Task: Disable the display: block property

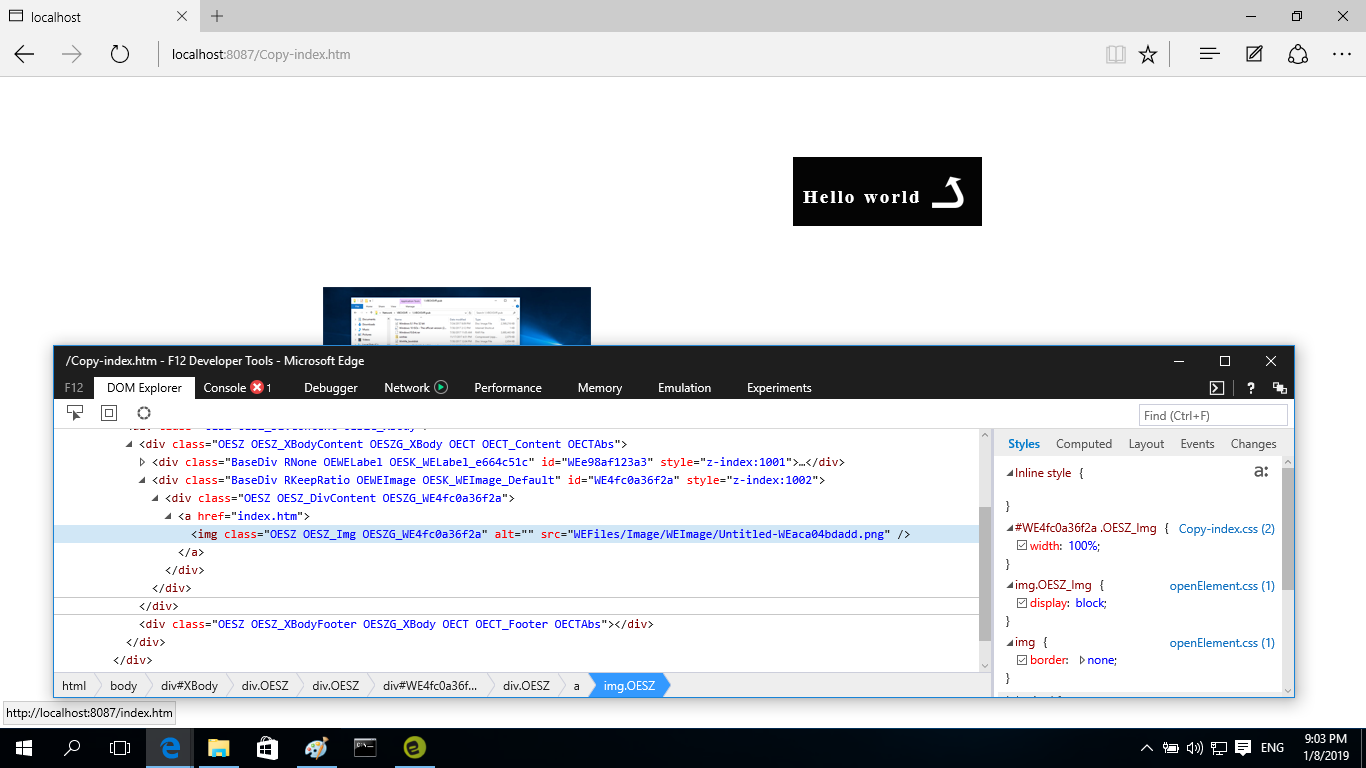Action: point(1022,604)
